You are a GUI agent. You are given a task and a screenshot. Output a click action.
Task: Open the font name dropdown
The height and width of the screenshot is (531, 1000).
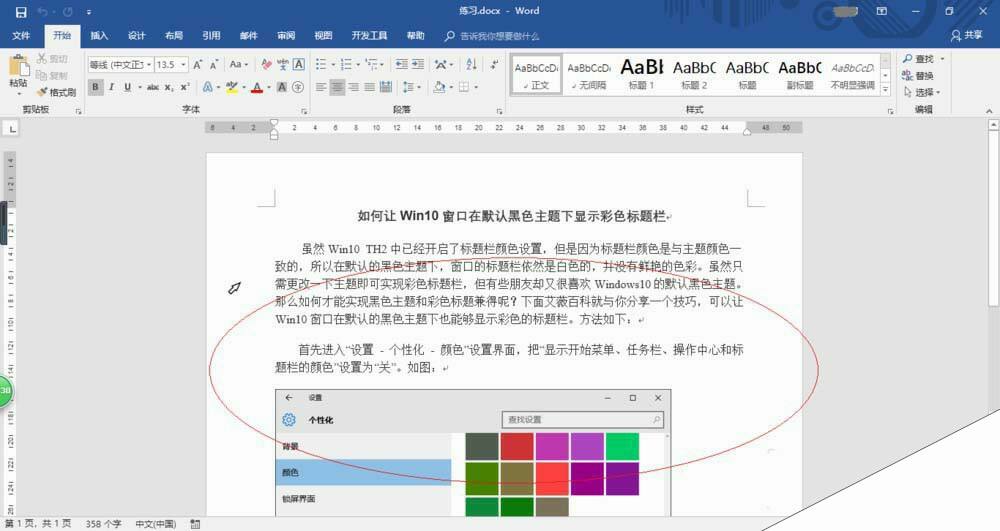tap(149, 64)
